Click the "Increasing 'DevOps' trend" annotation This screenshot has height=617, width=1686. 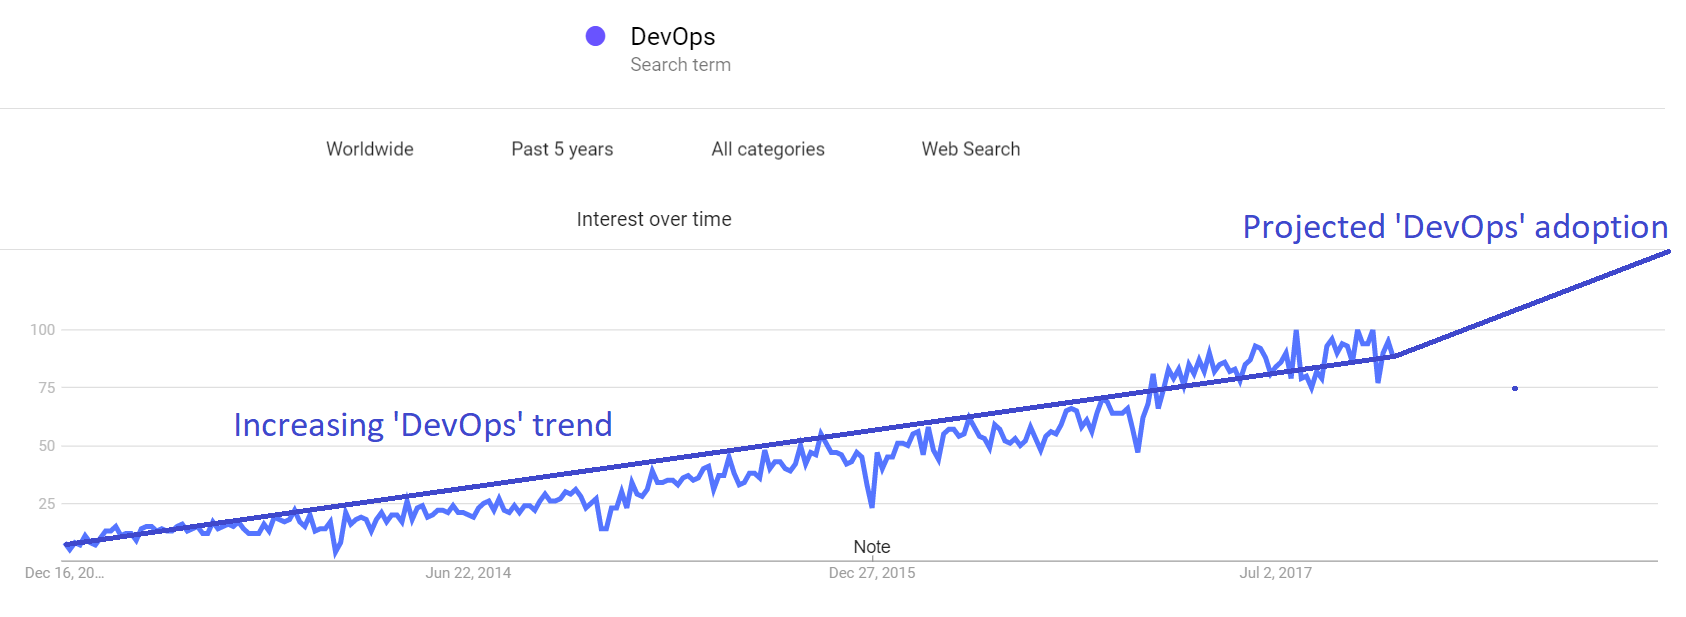pos(423,425)
